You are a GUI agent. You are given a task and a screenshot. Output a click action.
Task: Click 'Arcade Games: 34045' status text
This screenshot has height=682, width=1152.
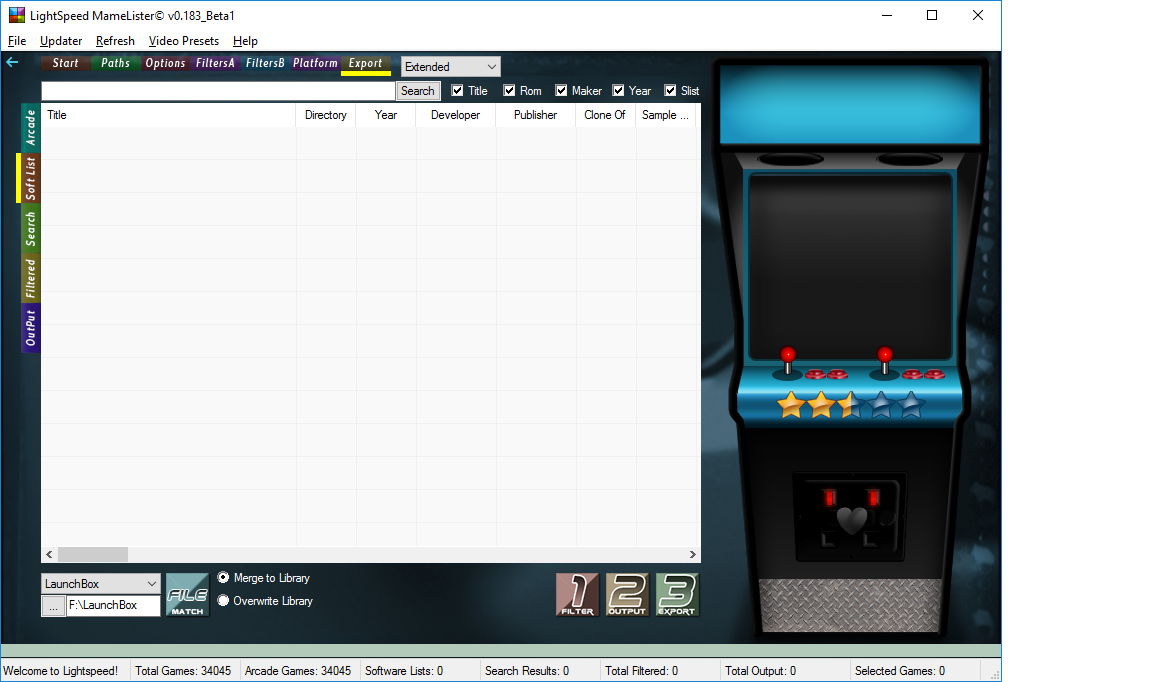click(x=298, y=671)
